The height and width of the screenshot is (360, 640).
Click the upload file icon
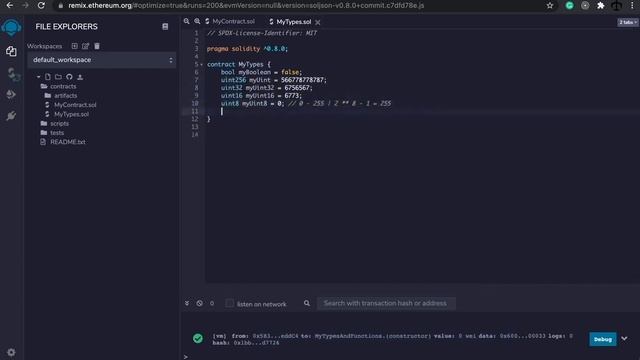click(80, 77)
